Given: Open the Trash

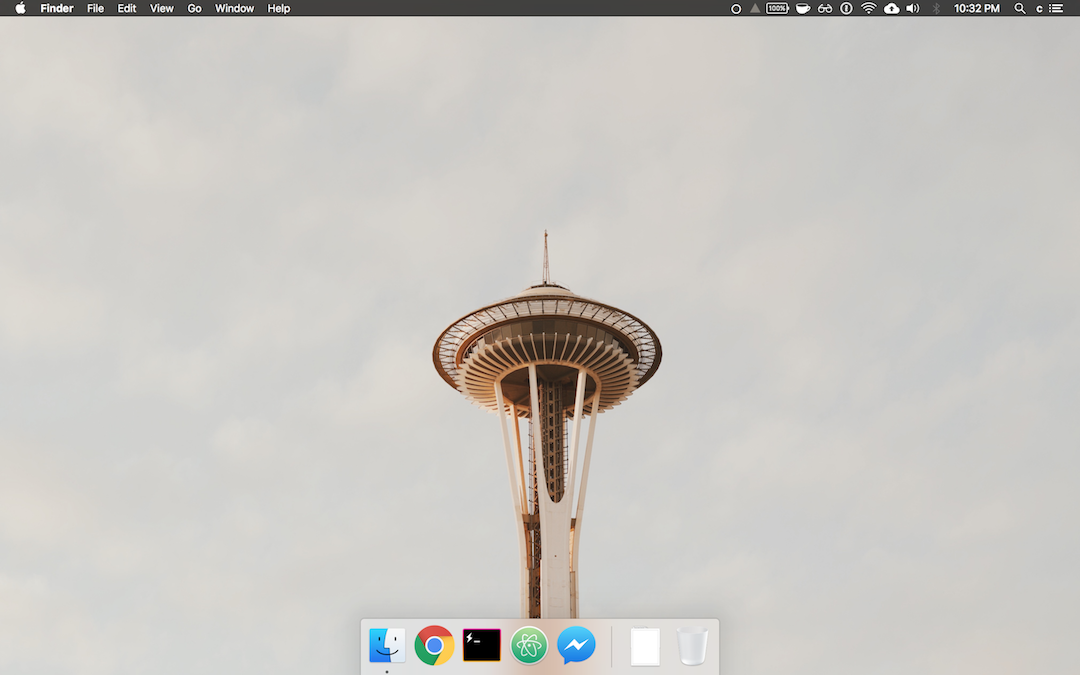Looking at the screenshot, I should [692, 645].
